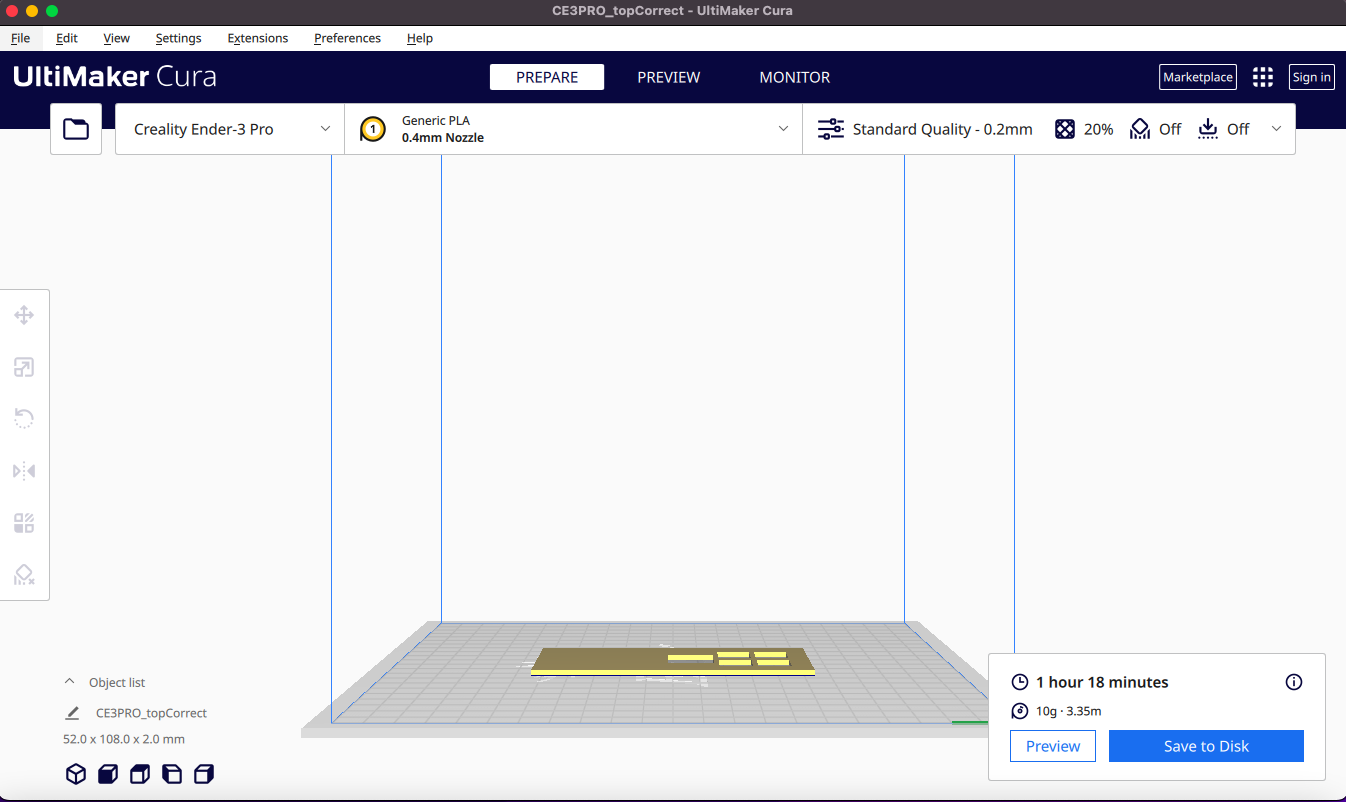
Task: Open file with the folder icon
Action: pyautogui.click(x=76, y=129)
